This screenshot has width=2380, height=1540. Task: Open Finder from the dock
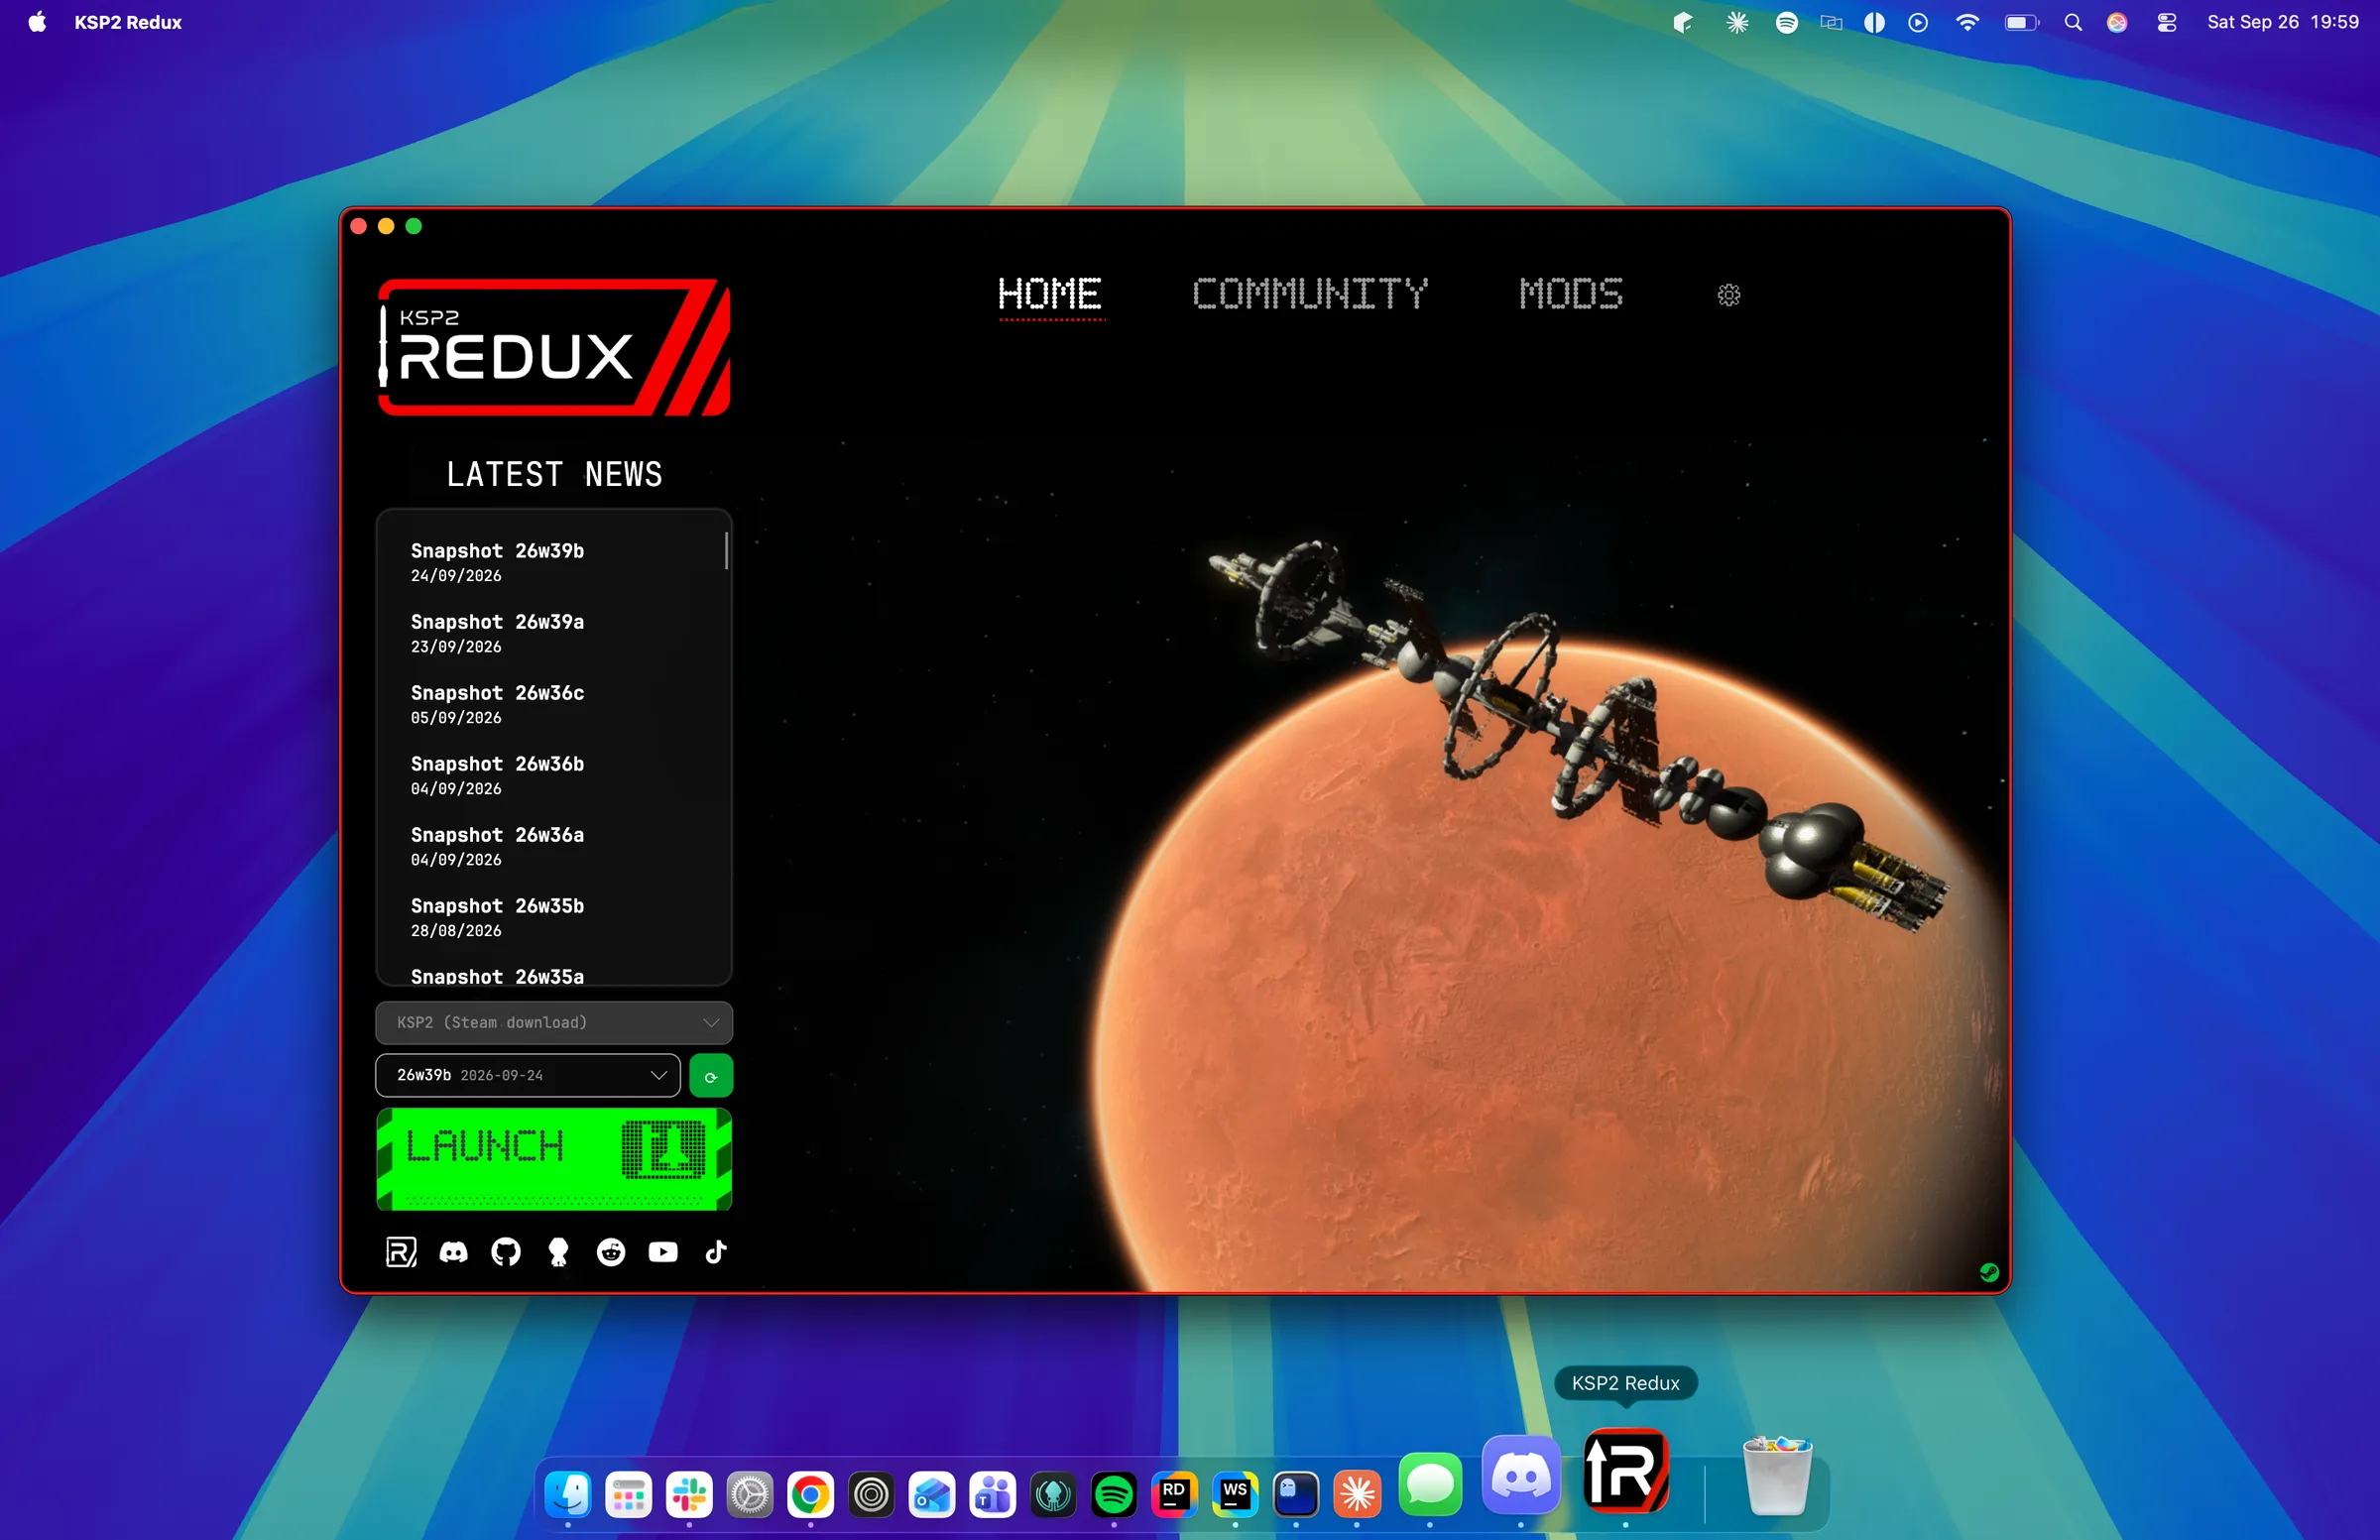point(568,1495)
